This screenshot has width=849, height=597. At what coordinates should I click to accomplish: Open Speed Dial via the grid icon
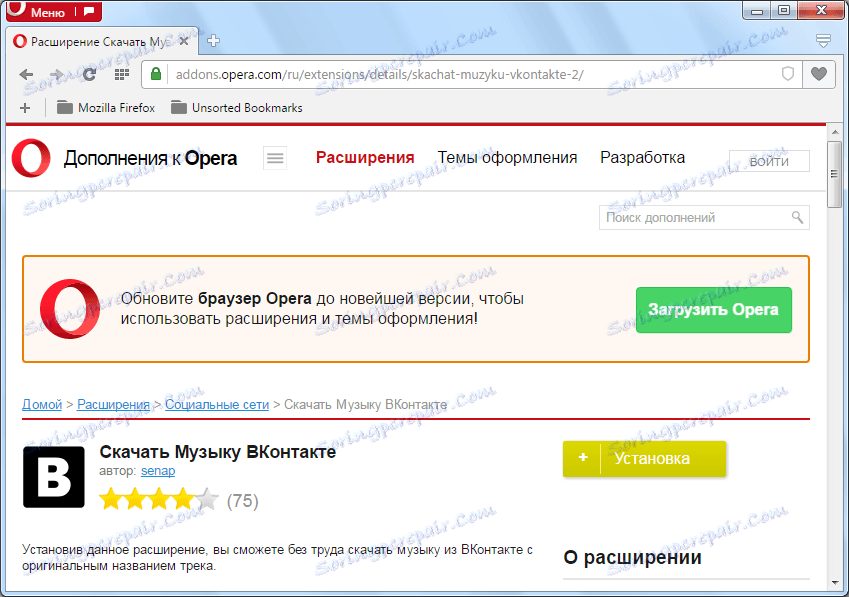(121, 74)
